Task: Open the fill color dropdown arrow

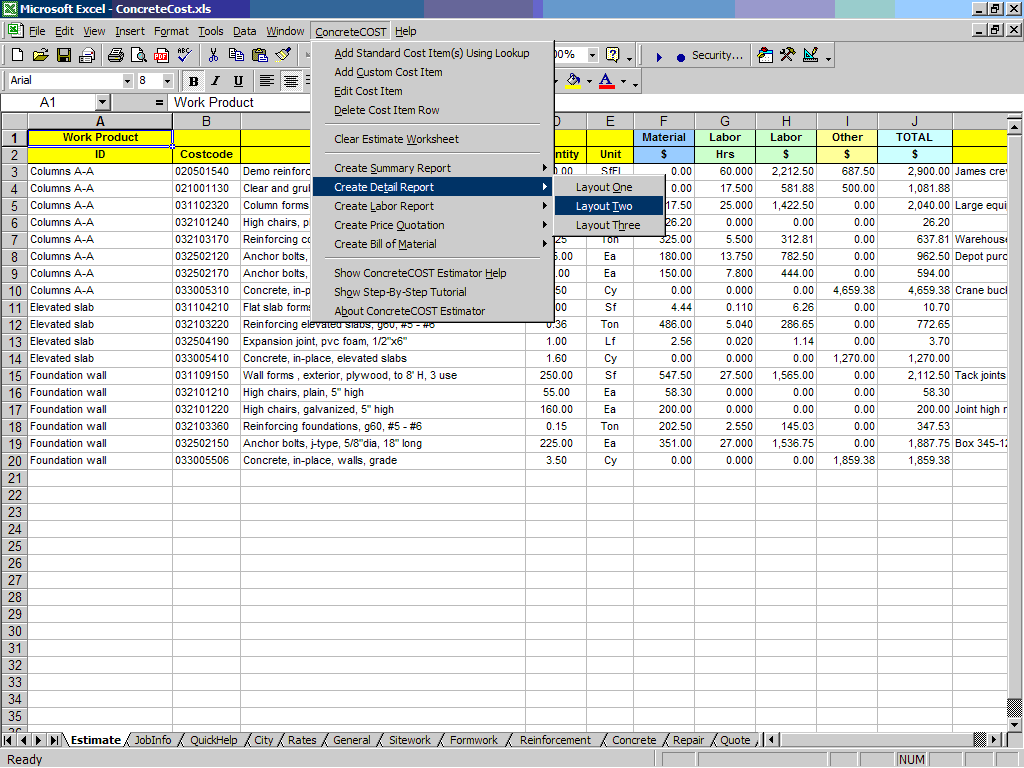Action: point(589,80)
